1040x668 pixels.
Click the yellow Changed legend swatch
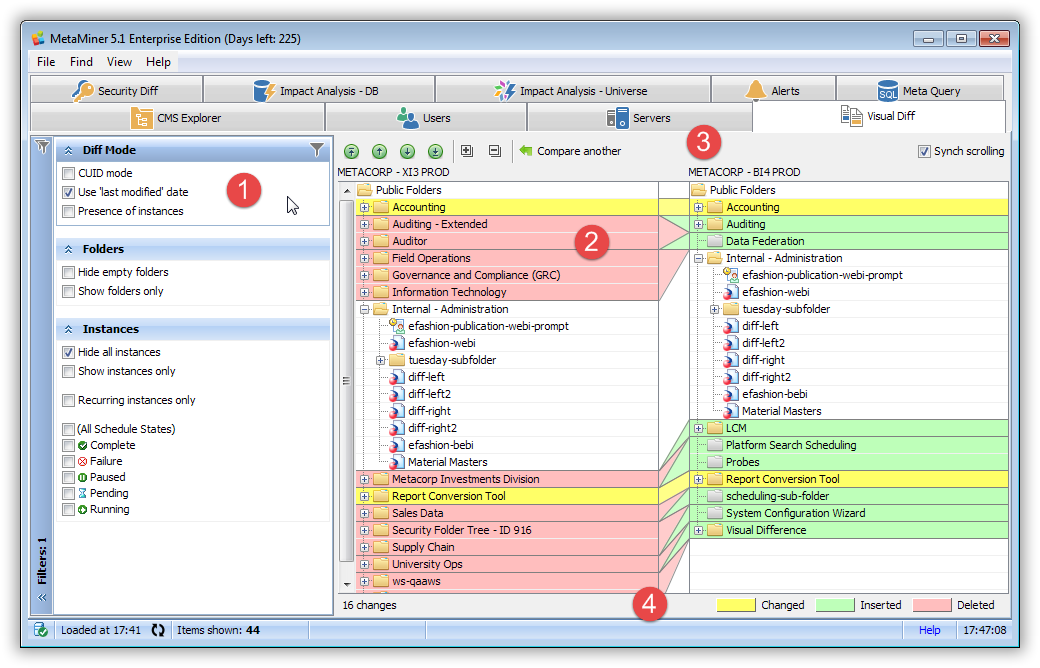736,605
